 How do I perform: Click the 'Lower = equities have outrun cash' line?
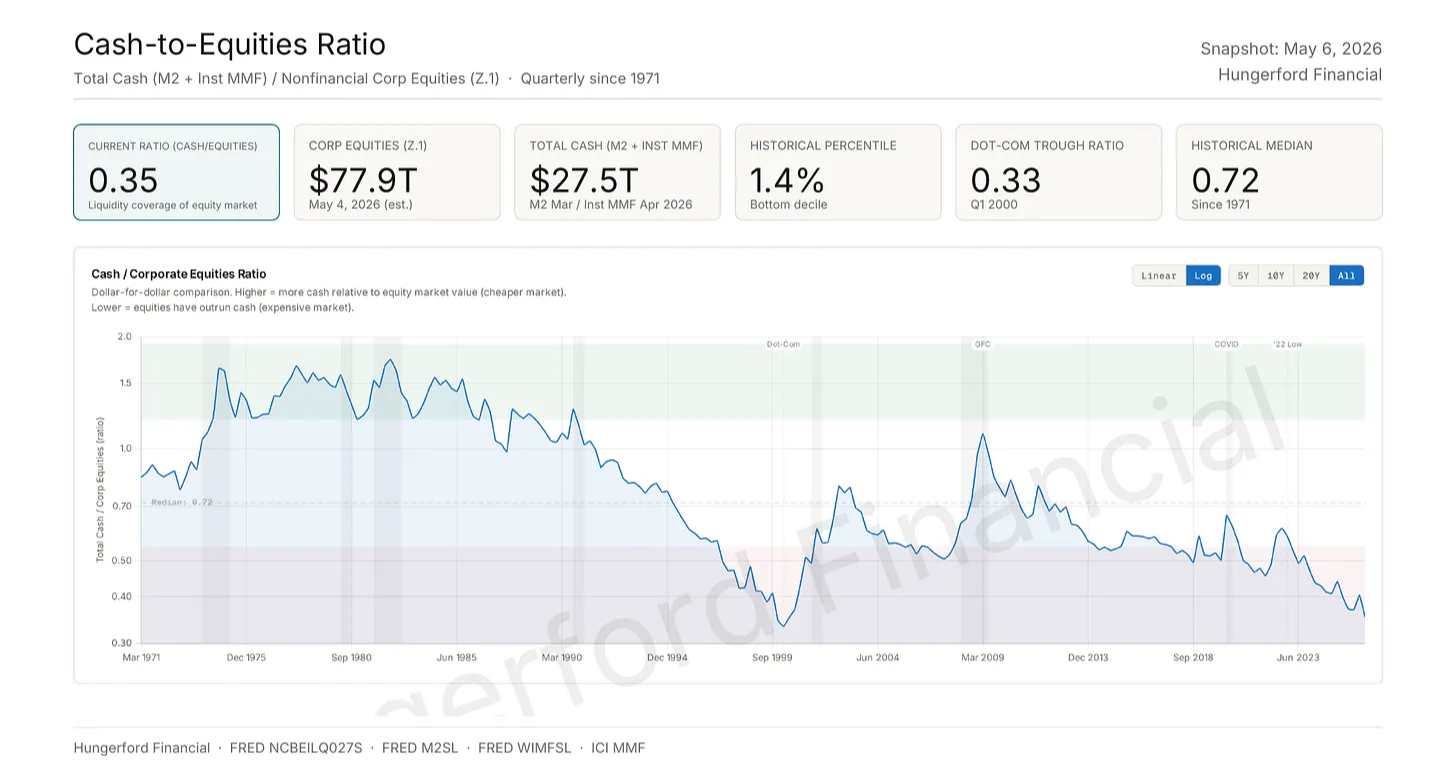(222, 307)
